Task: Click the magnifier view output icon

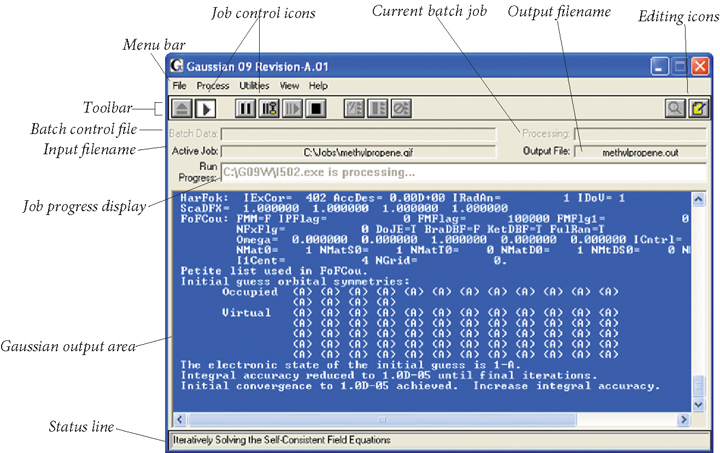Action: pos(675,108)
